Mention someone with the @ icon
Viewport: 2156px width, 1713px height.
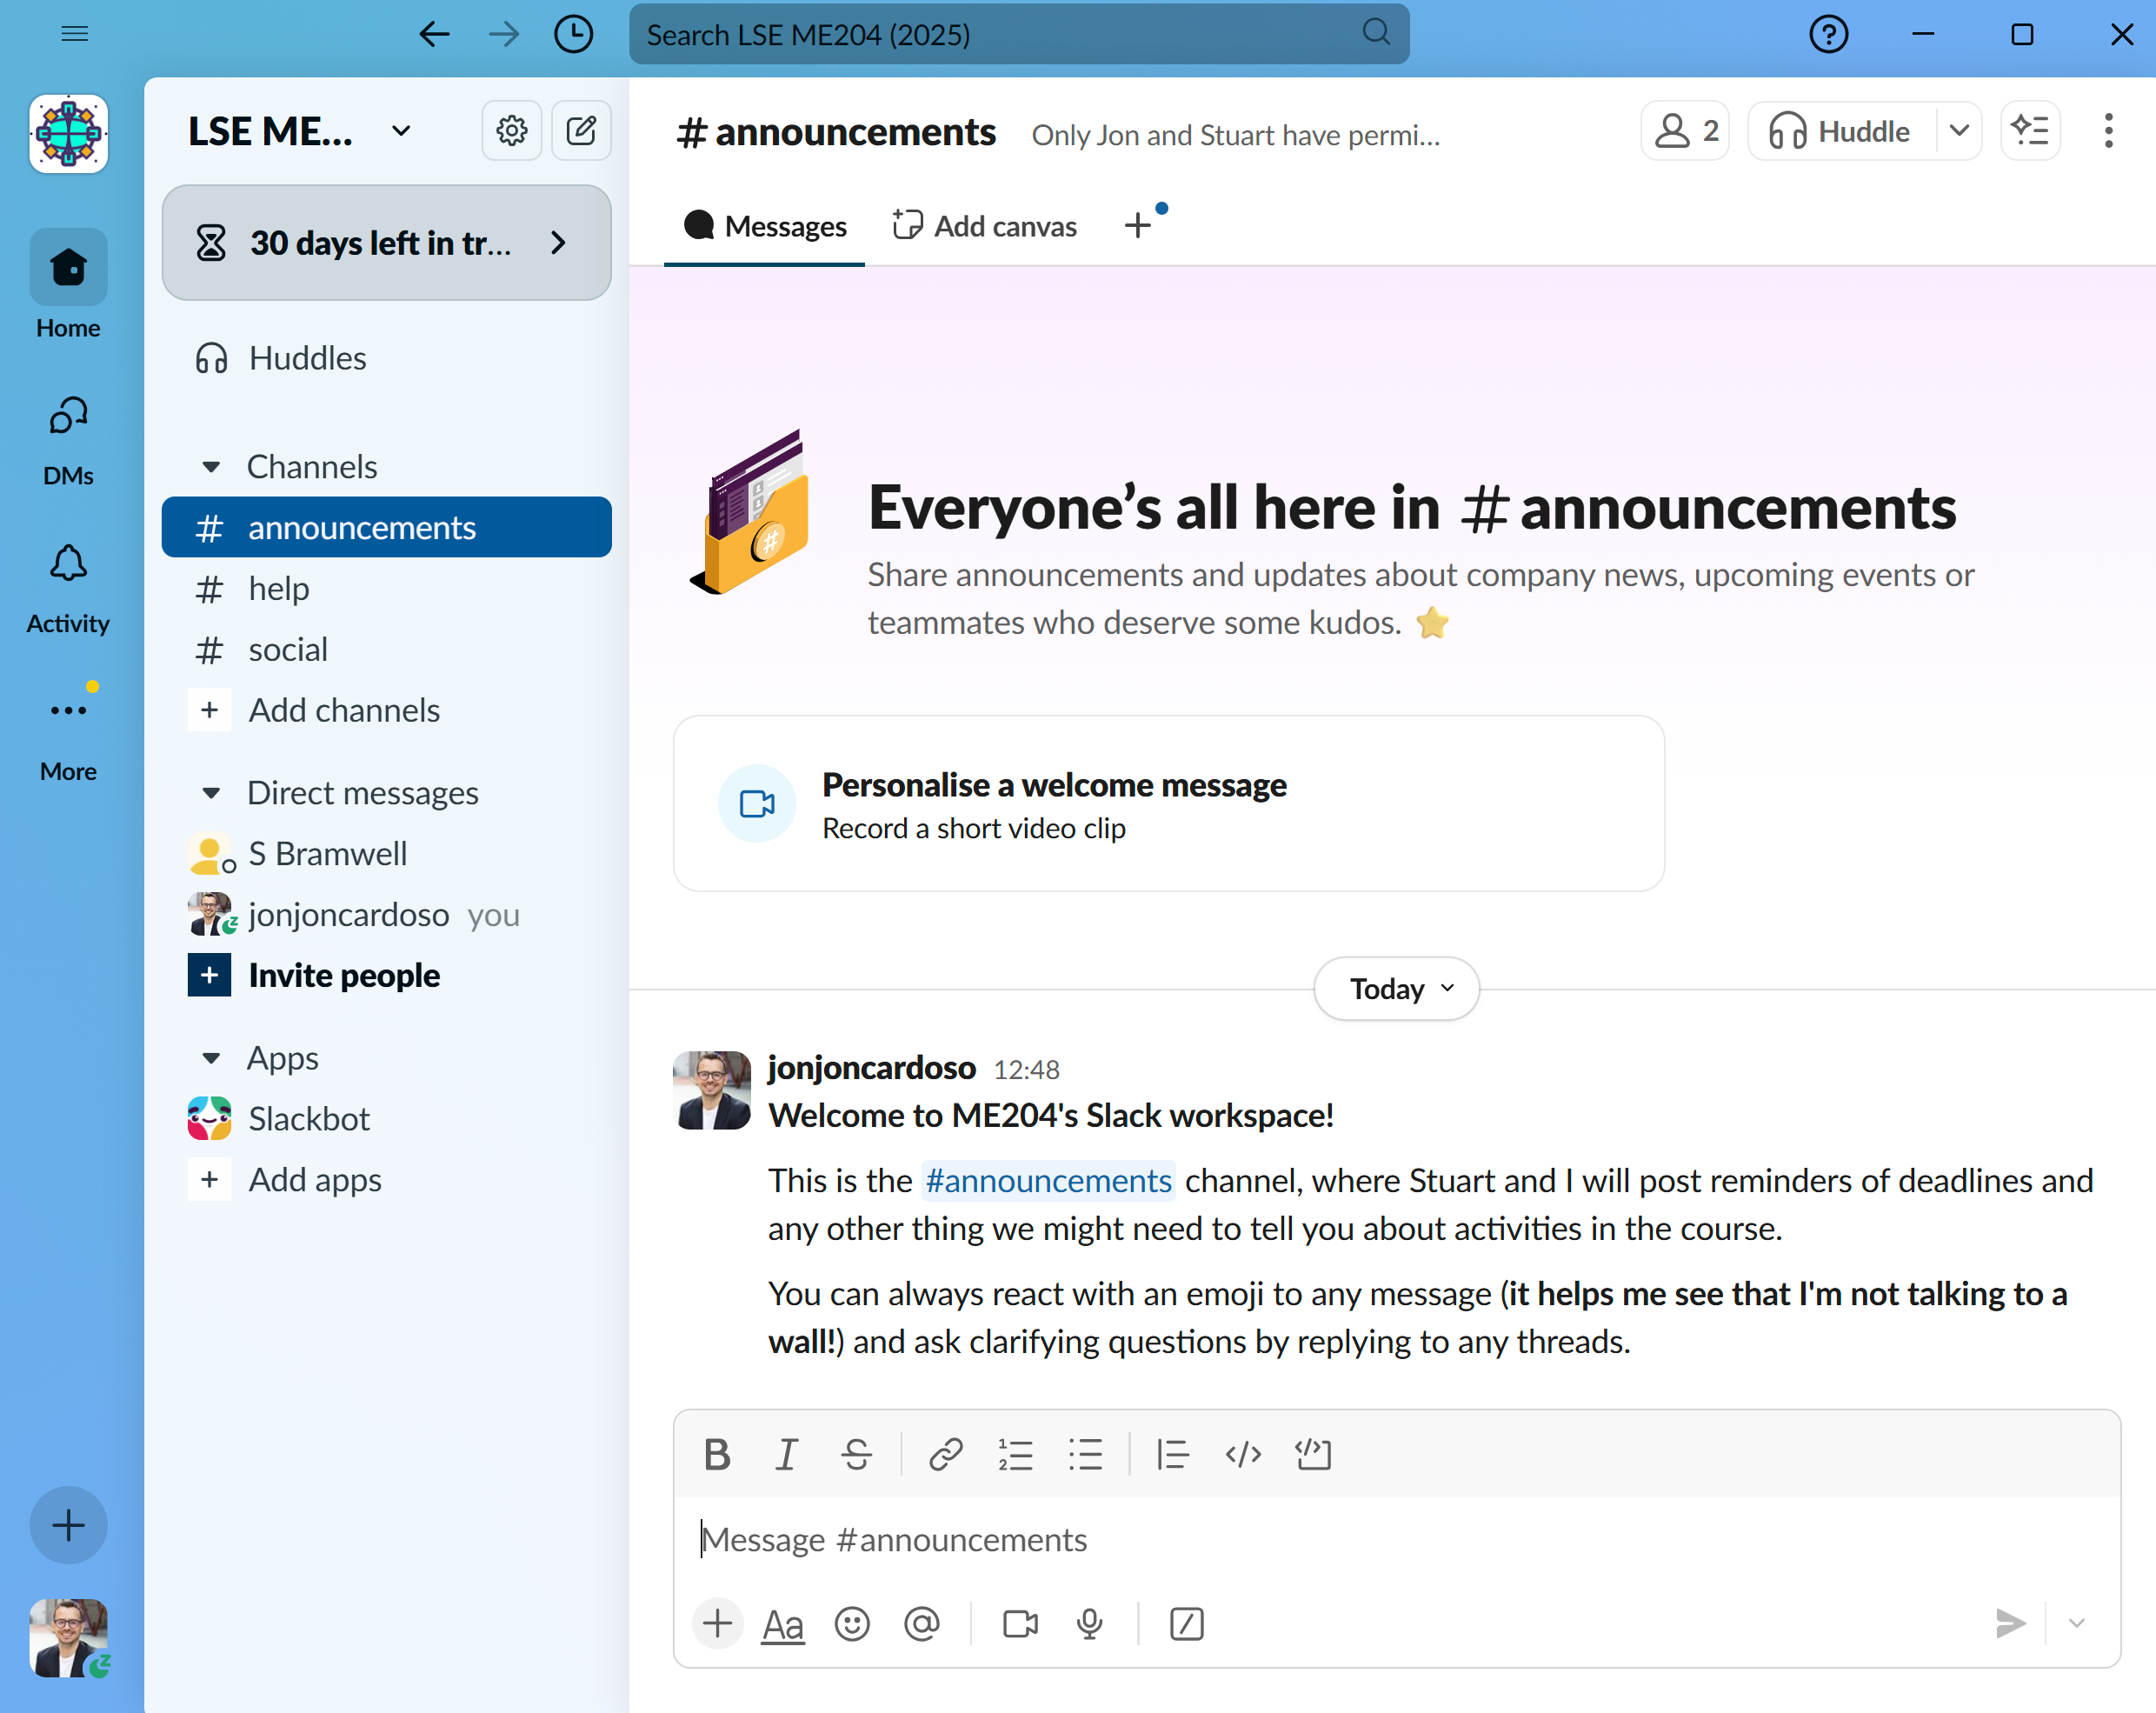[922, 1624]
